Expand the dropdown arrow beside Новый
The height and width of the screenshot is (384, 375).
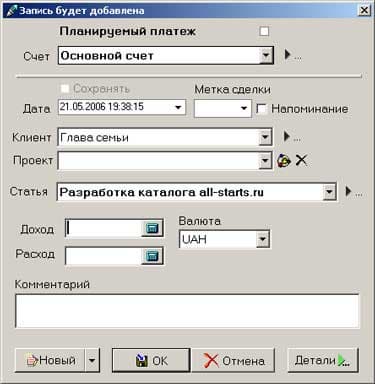[x=92, y=360]
